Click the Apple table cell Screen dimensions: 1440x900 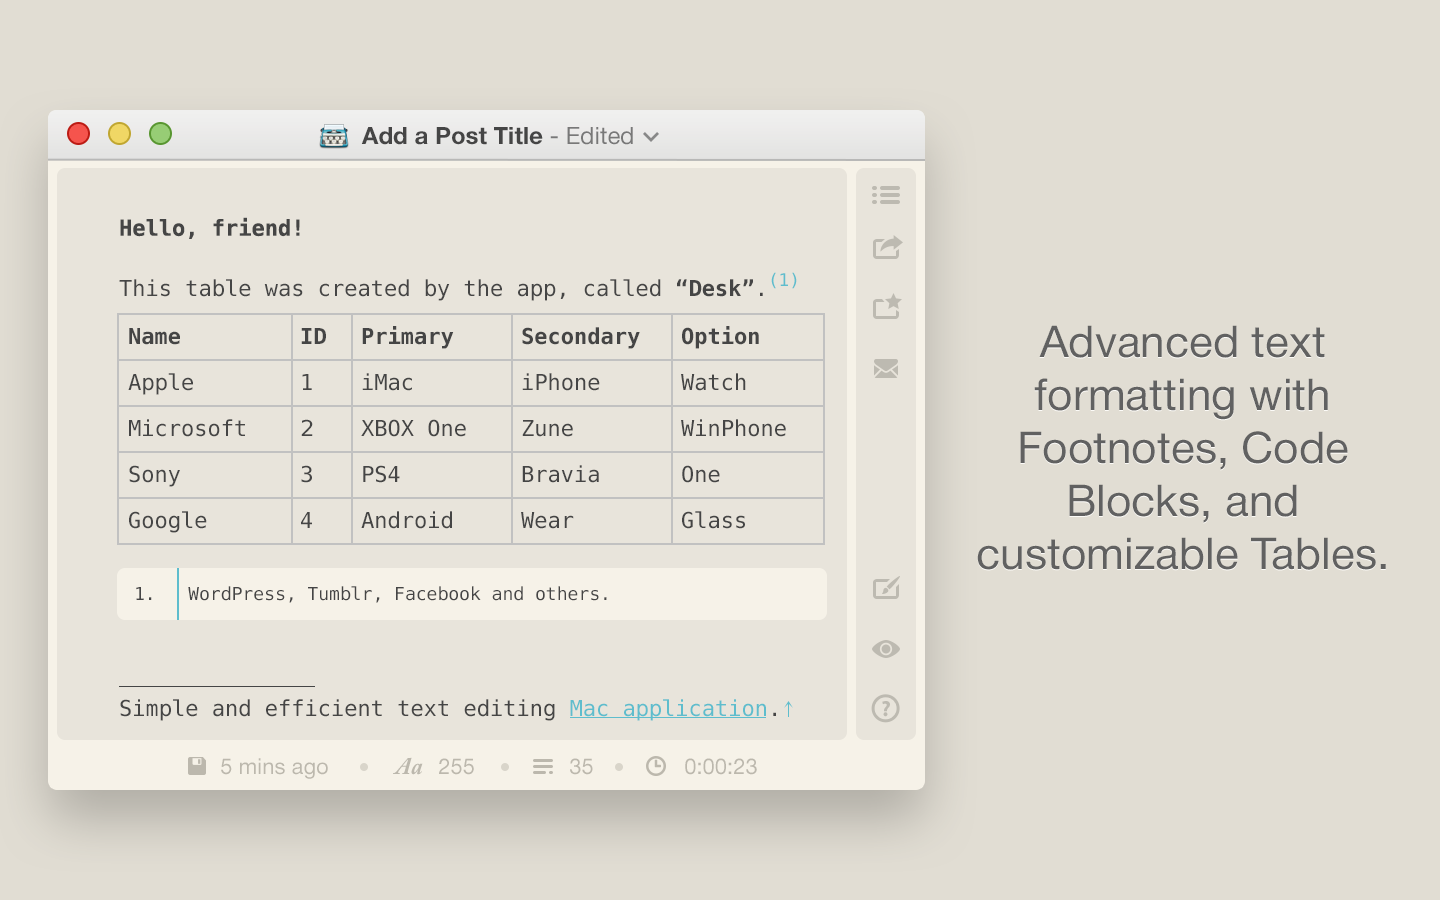coord(205,383)
